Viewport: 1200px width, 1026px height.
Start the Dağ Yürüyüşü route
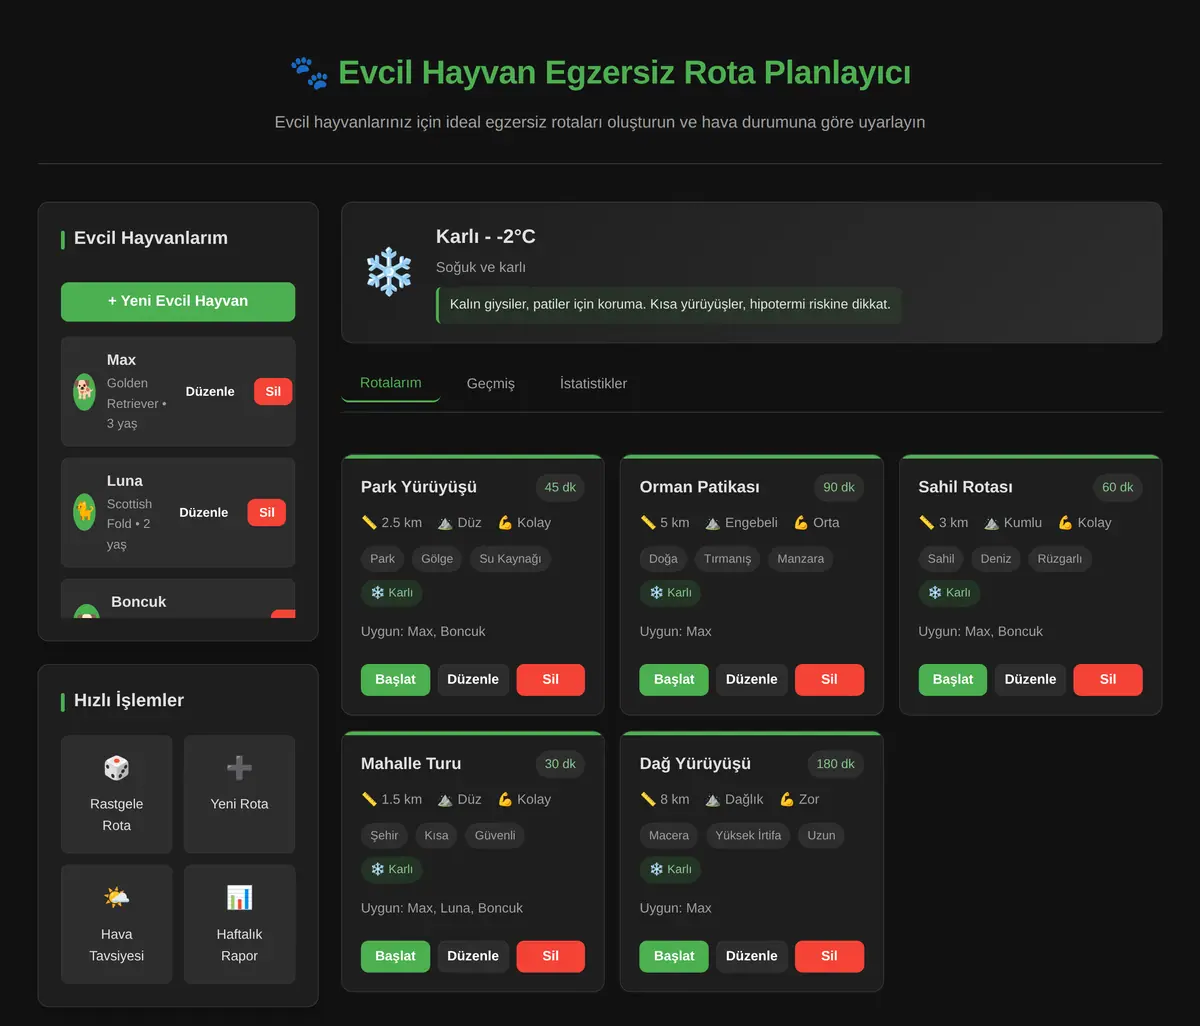[674, 956]
